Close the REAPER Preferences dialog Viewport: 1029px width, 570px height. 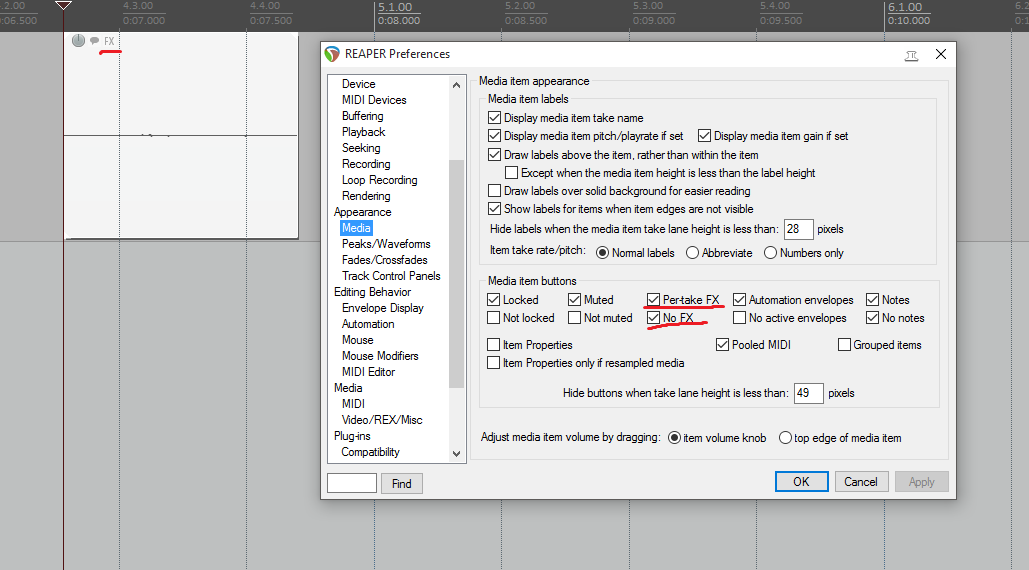(941, 54)
